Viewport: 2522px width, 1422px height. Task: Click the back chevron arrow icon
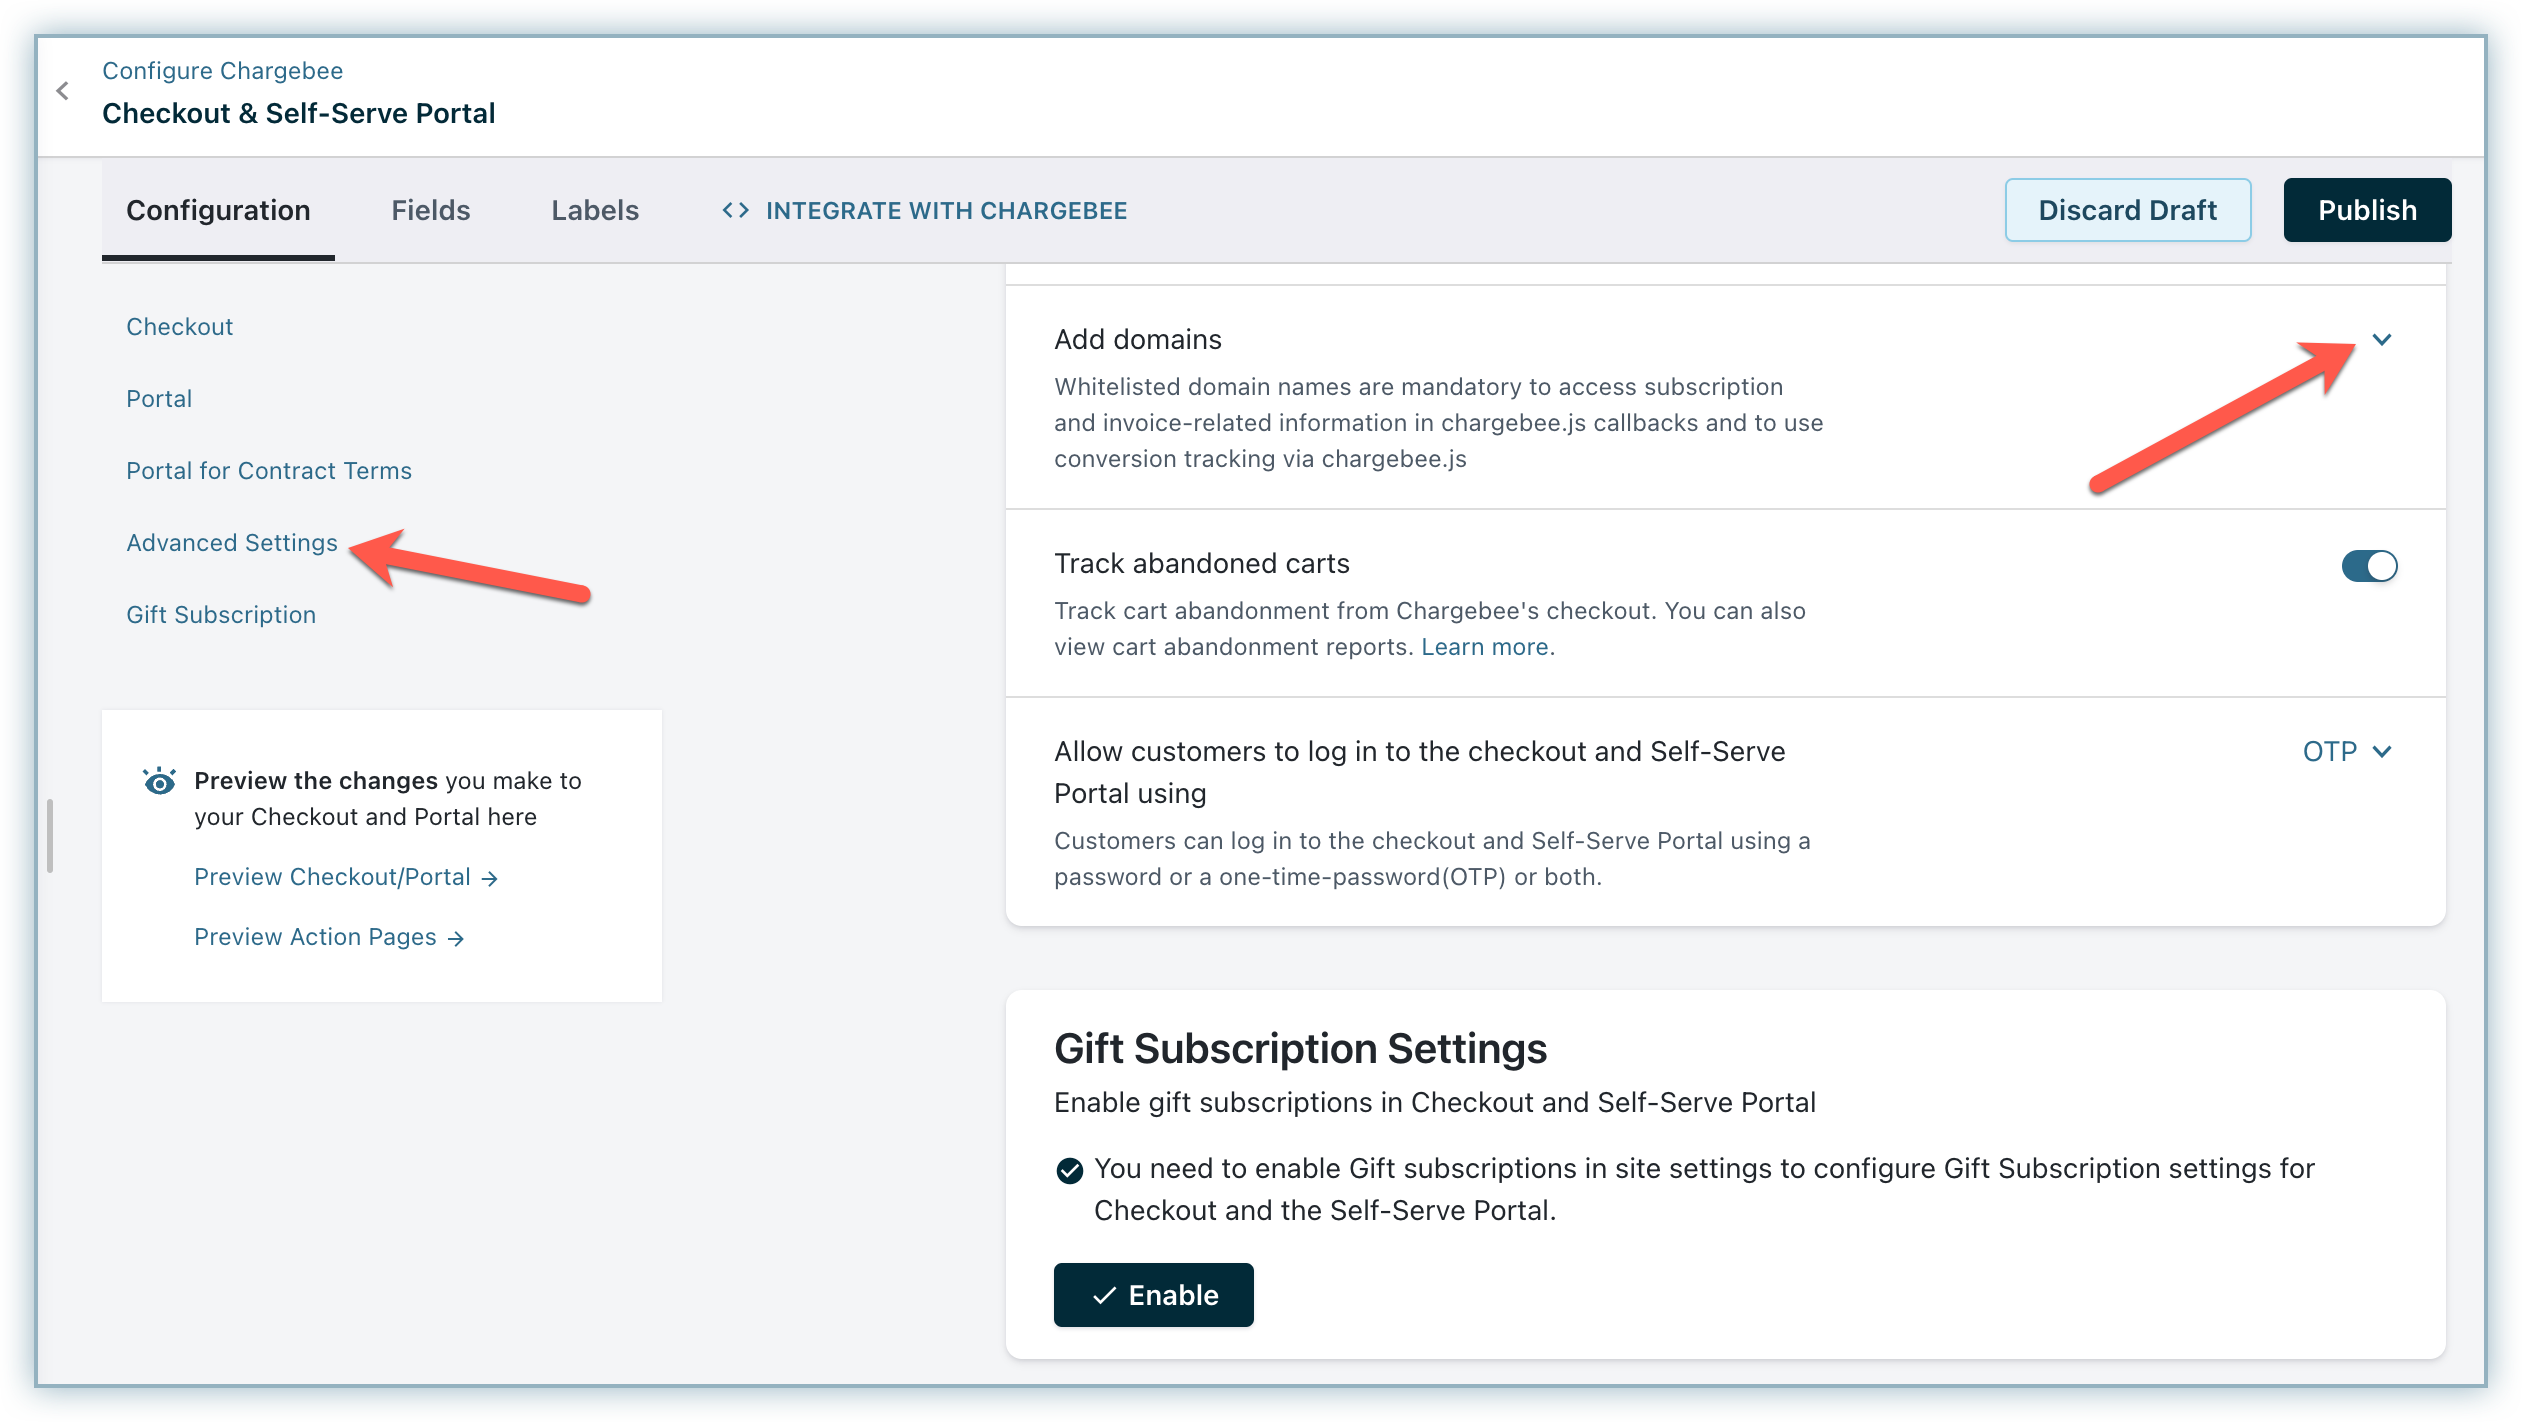tap(63, 91)
